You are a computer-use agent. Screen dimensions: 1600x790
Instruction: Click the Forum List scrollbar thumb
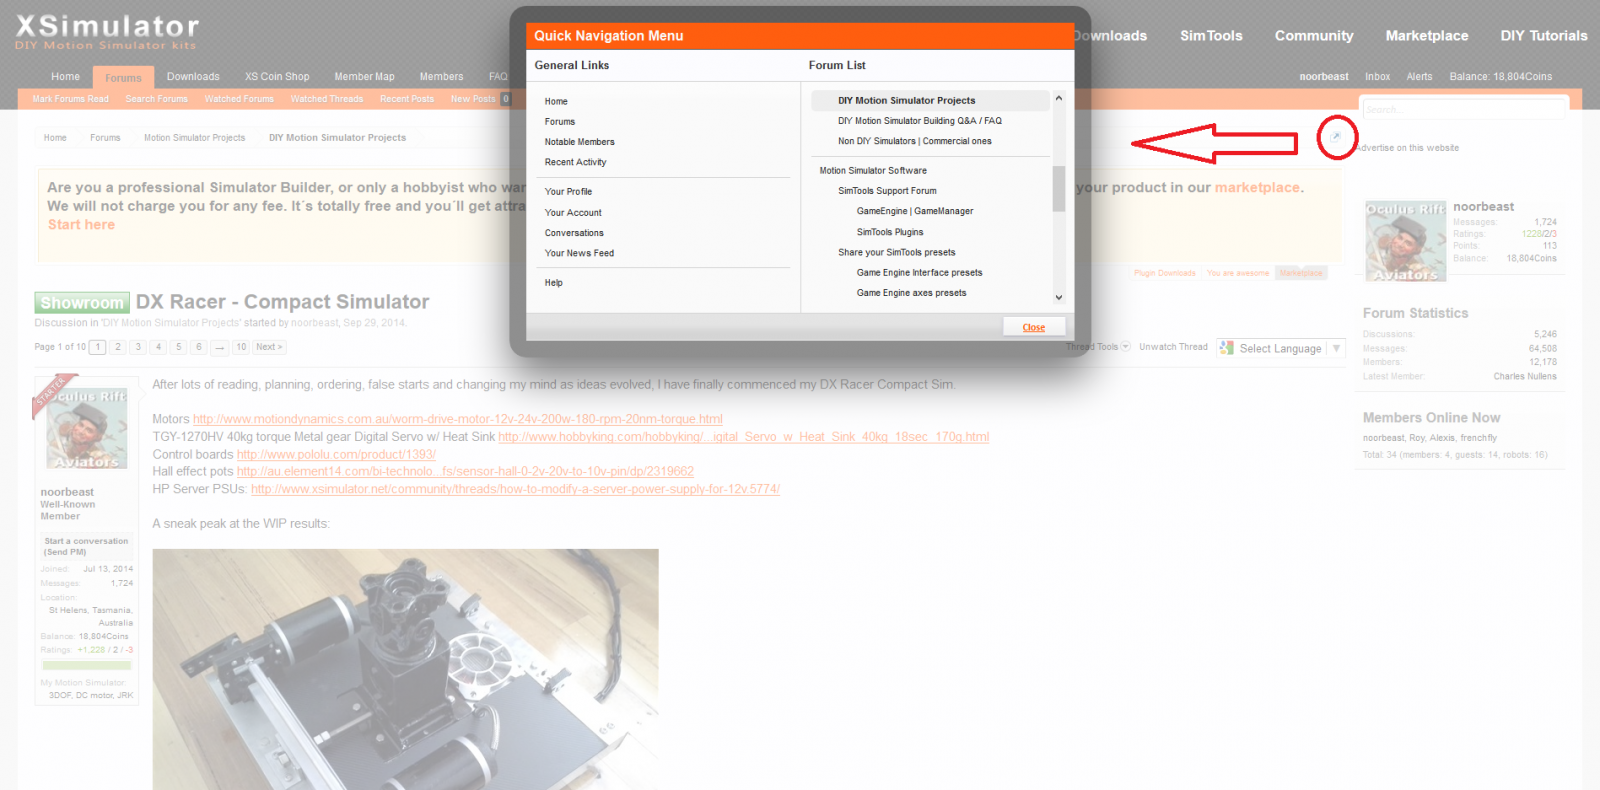click(x=1058, y=188)
